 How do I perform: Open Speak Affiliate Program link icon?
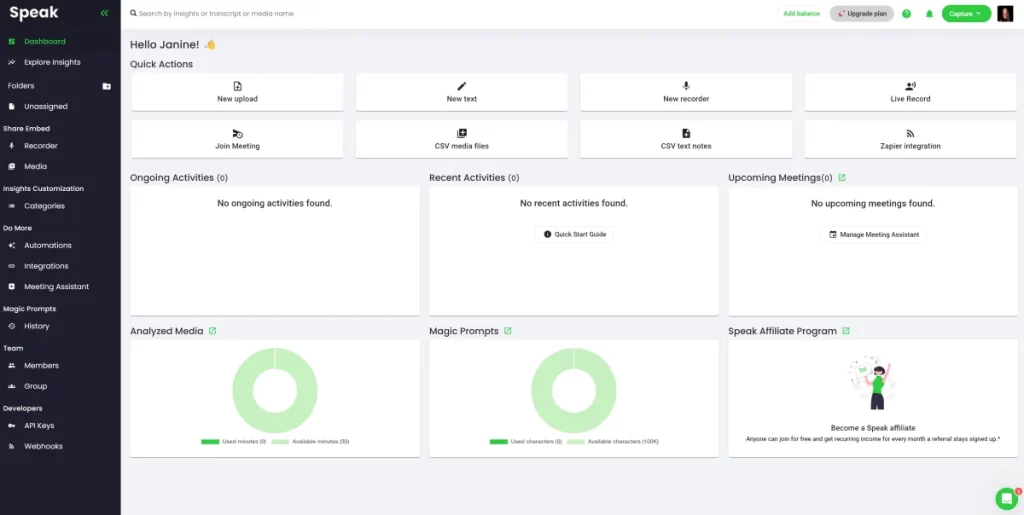pyautogui.click(x=846, y=331)
